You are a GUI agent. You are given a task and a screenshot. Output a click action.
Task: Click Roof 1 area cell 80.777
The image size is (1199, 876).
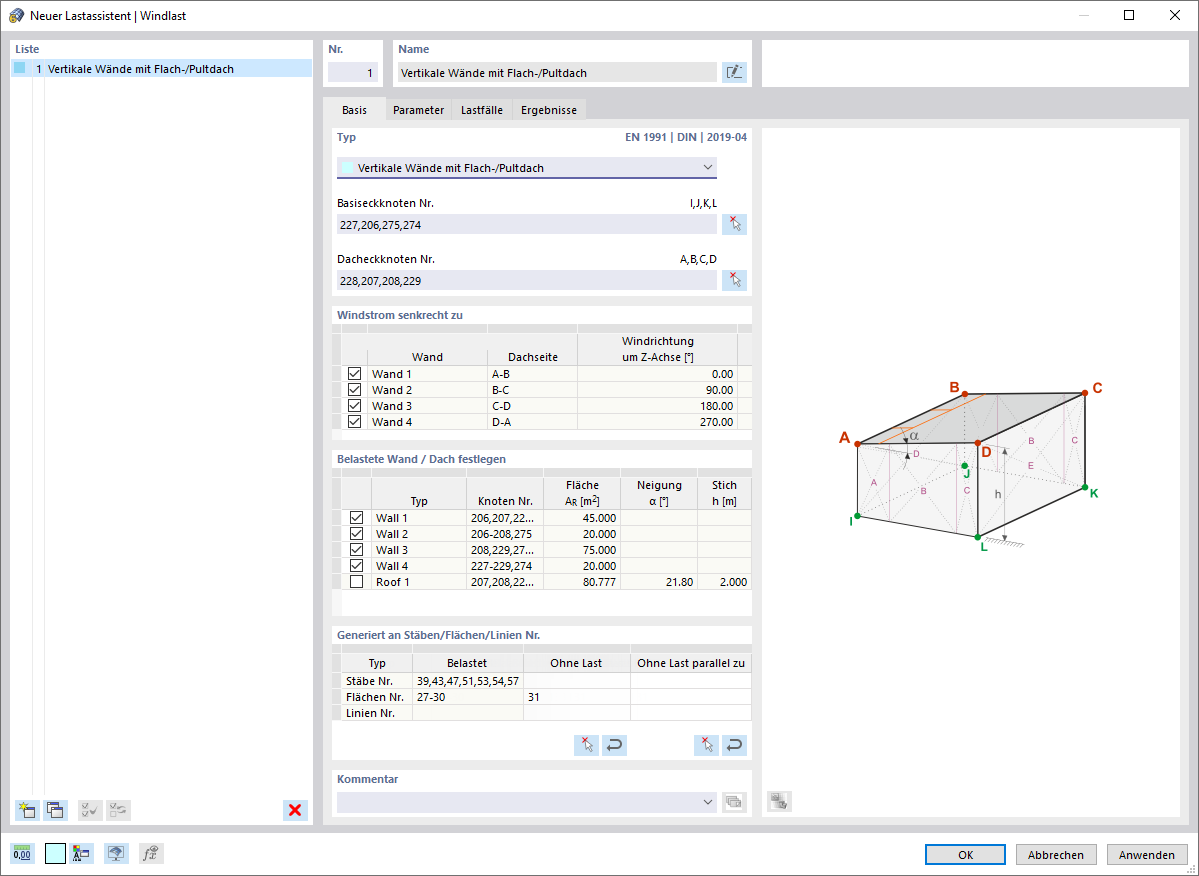(x=582, y=582)
